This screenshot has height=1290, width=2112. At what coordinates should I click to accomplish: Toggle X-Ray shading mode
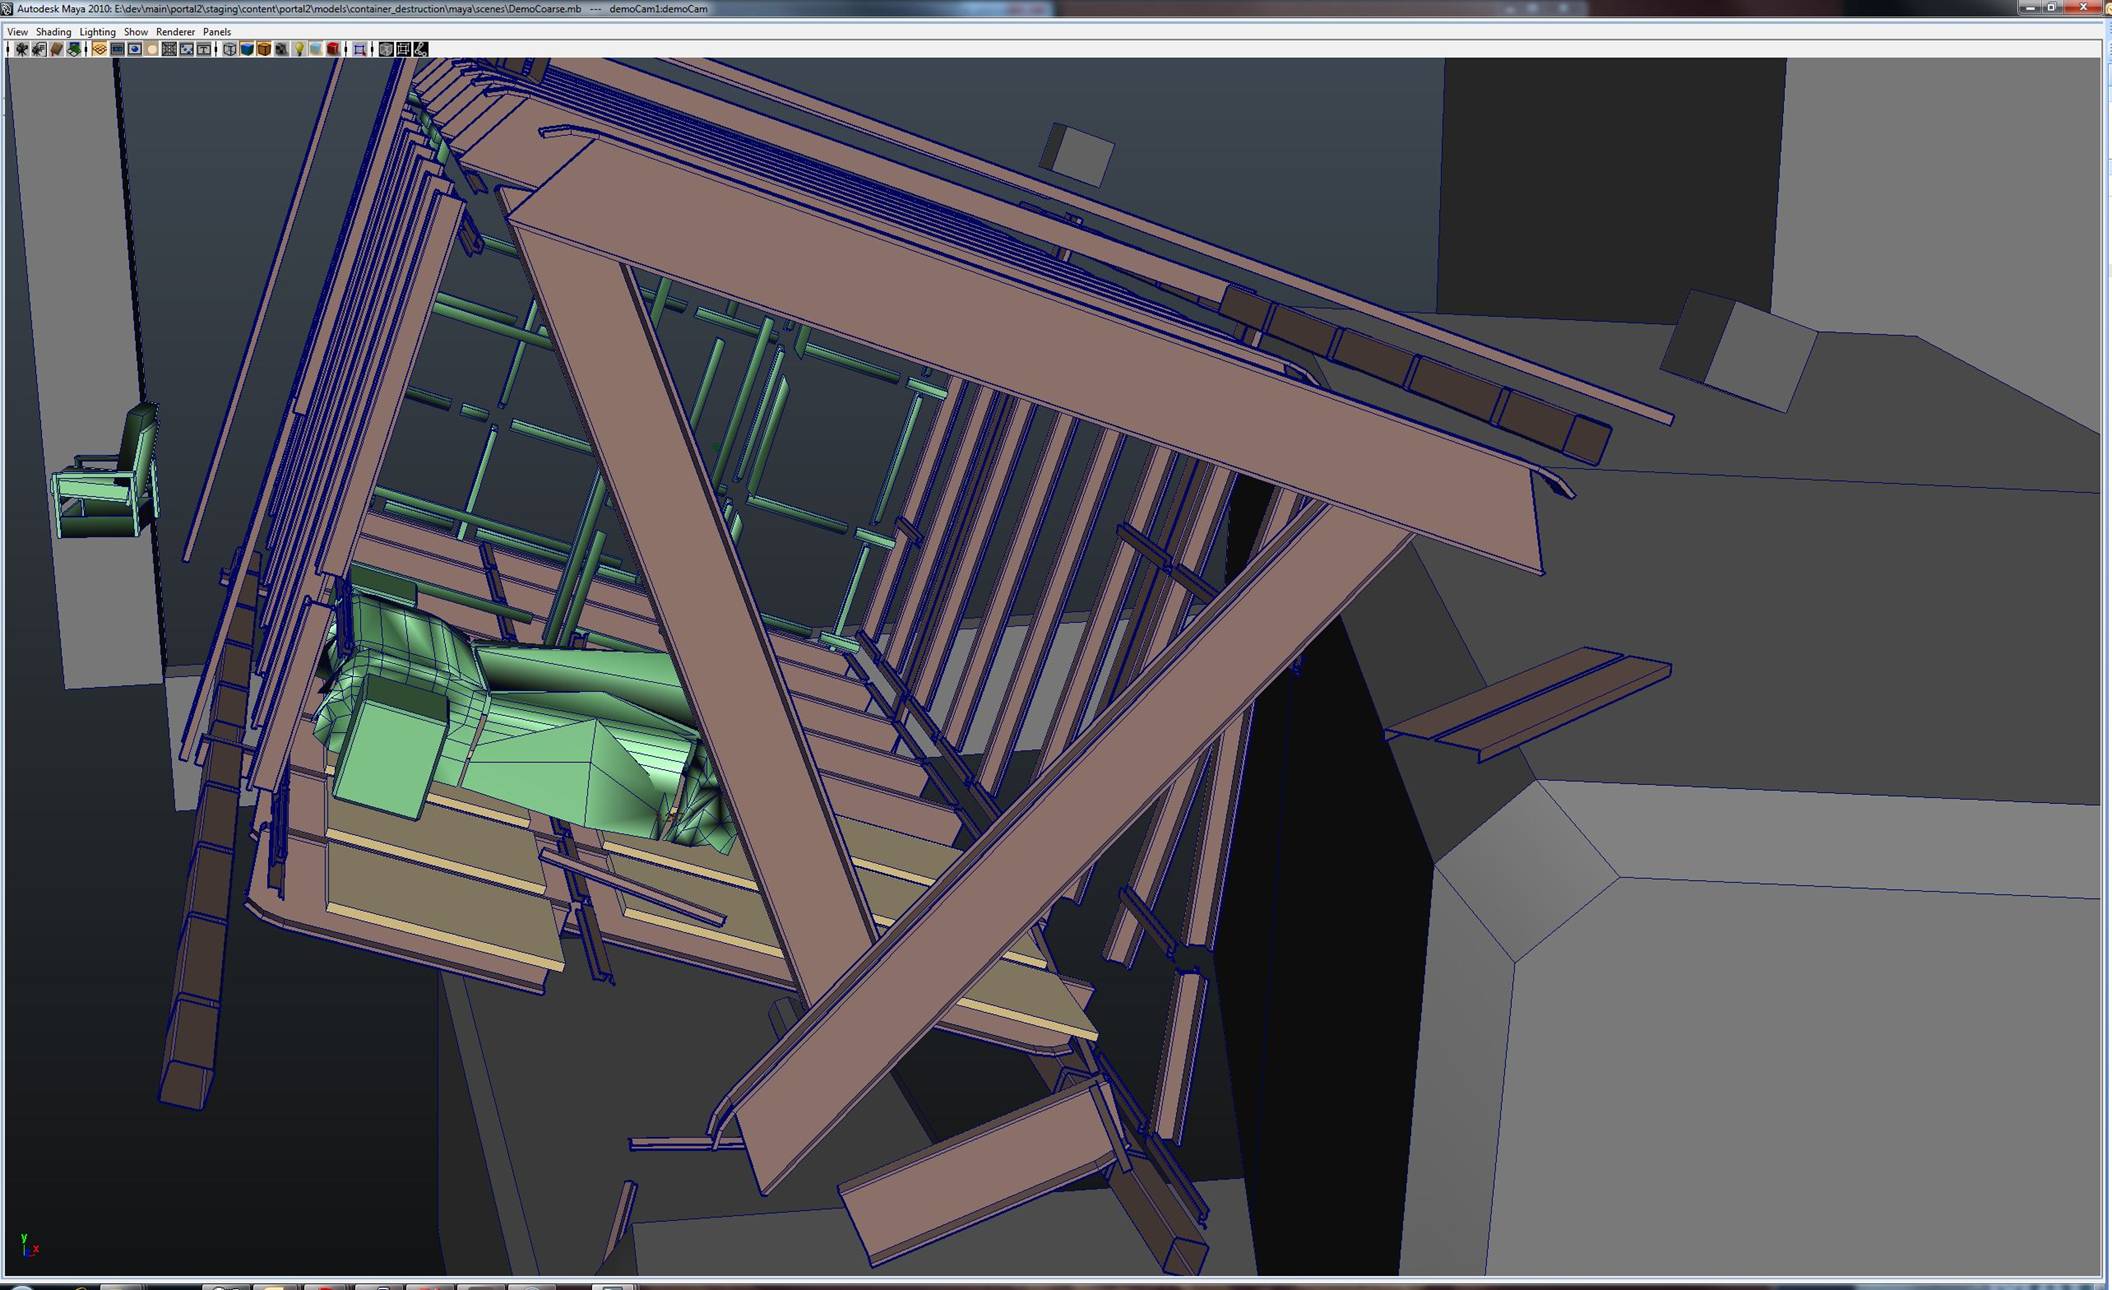tap(386, 49)
